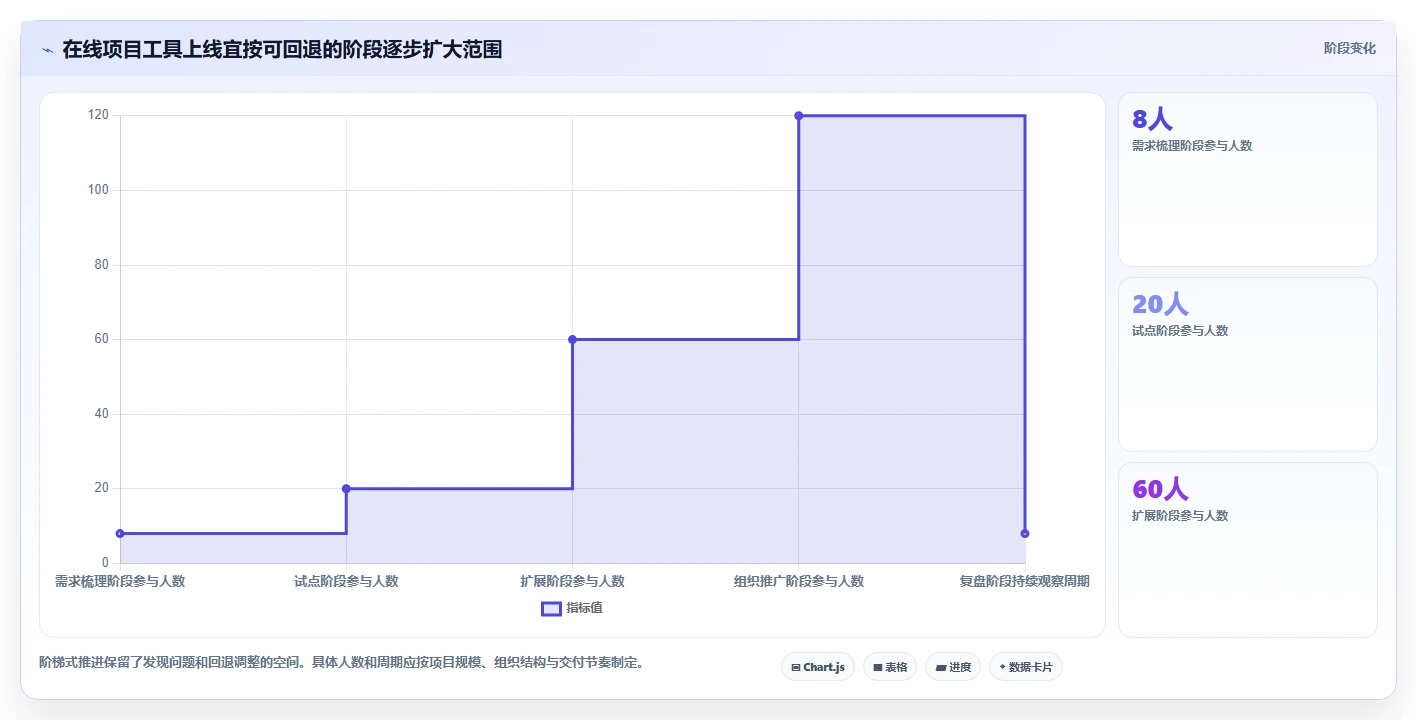This screenshot has height=720, width=1417.
Task: Select the 数据卡片 tag
Action: coord(1025,667)
